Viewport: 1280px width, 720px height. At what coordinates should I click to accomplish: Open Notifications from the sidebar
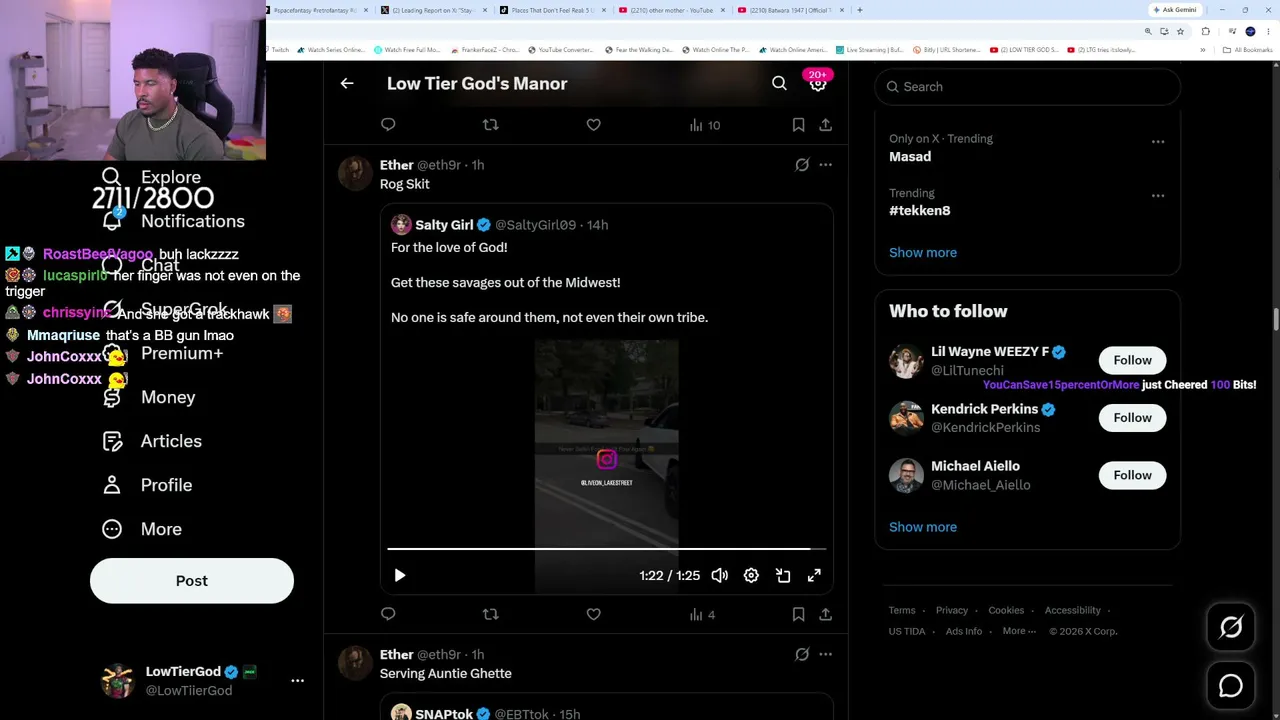click(x=174, y=221)
